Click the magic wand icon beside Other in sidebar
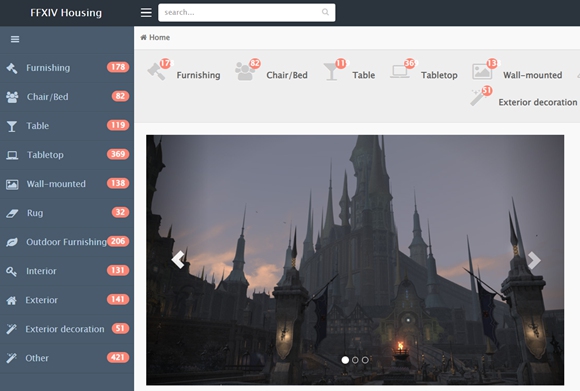 point(11,358)
